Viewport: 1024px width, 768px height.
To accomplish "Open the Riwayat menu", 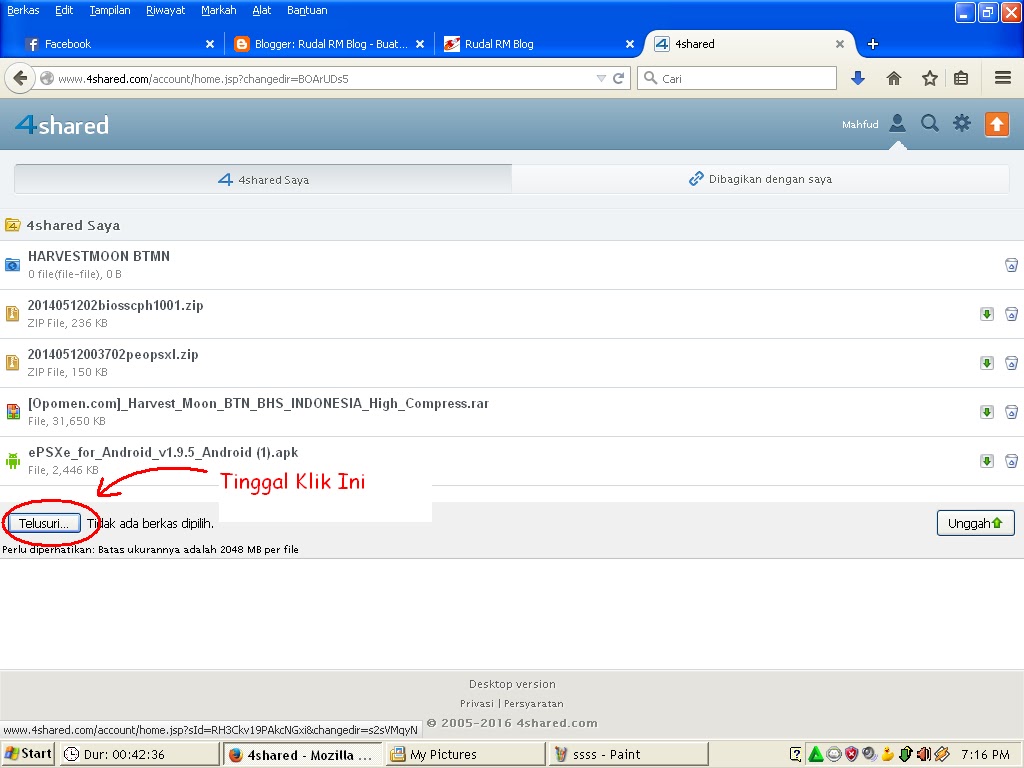I will (x=166, y=10).
